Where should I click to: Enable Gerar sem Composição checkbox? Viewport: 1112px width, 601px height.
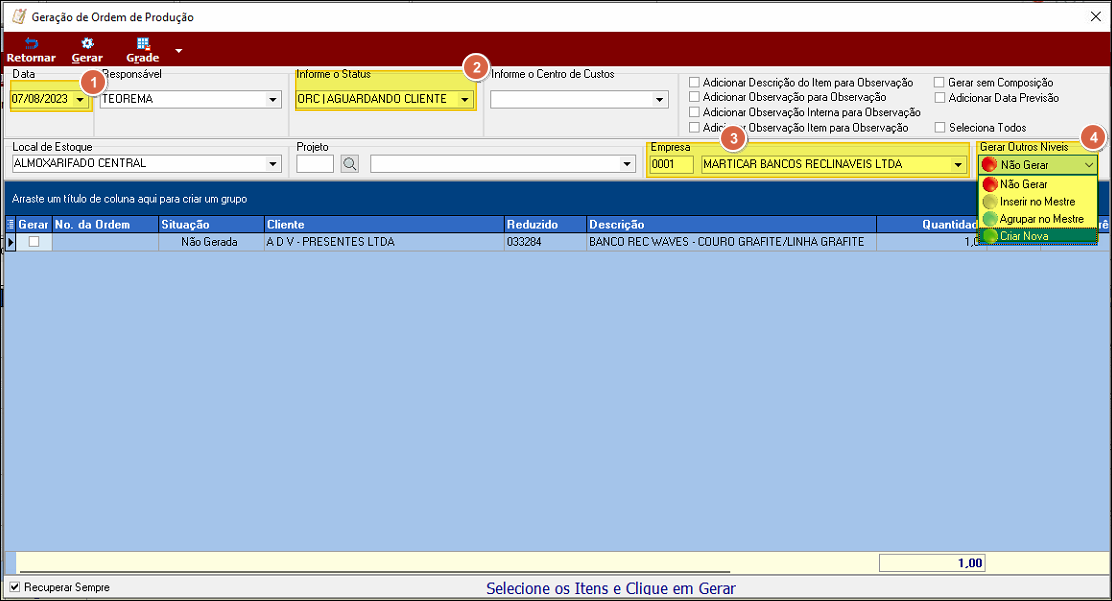coord(940,82)
